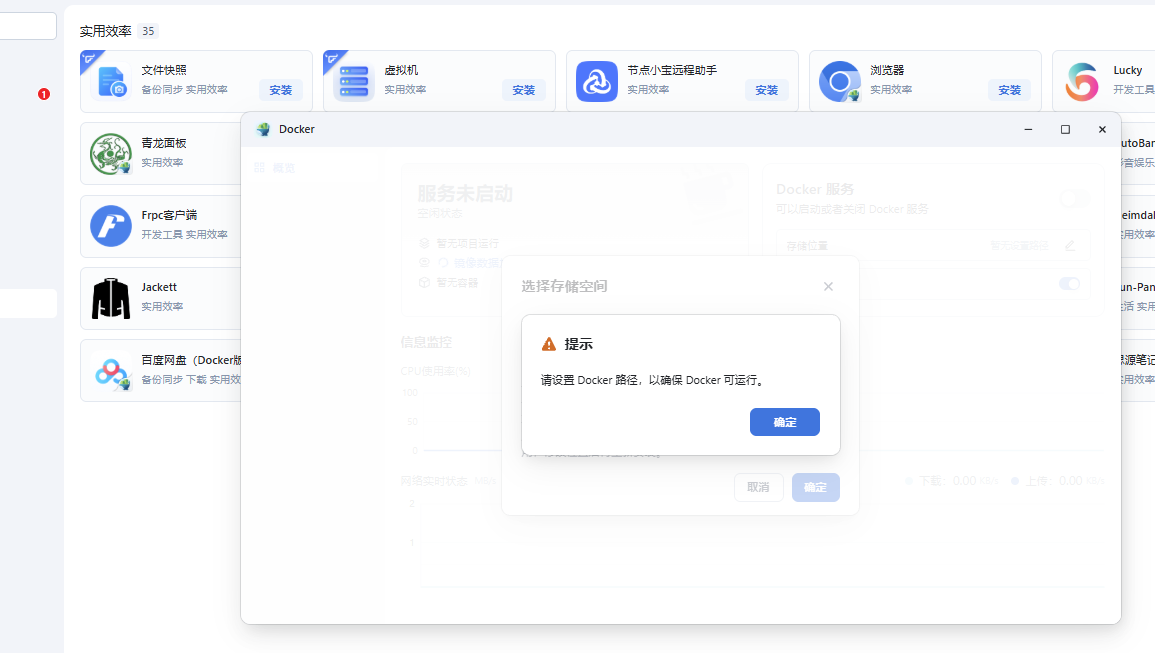The height and width of the screenshot is (653, 1155).
Task: Click the 浏览器 app icon
Action: [x=840, y=82]
